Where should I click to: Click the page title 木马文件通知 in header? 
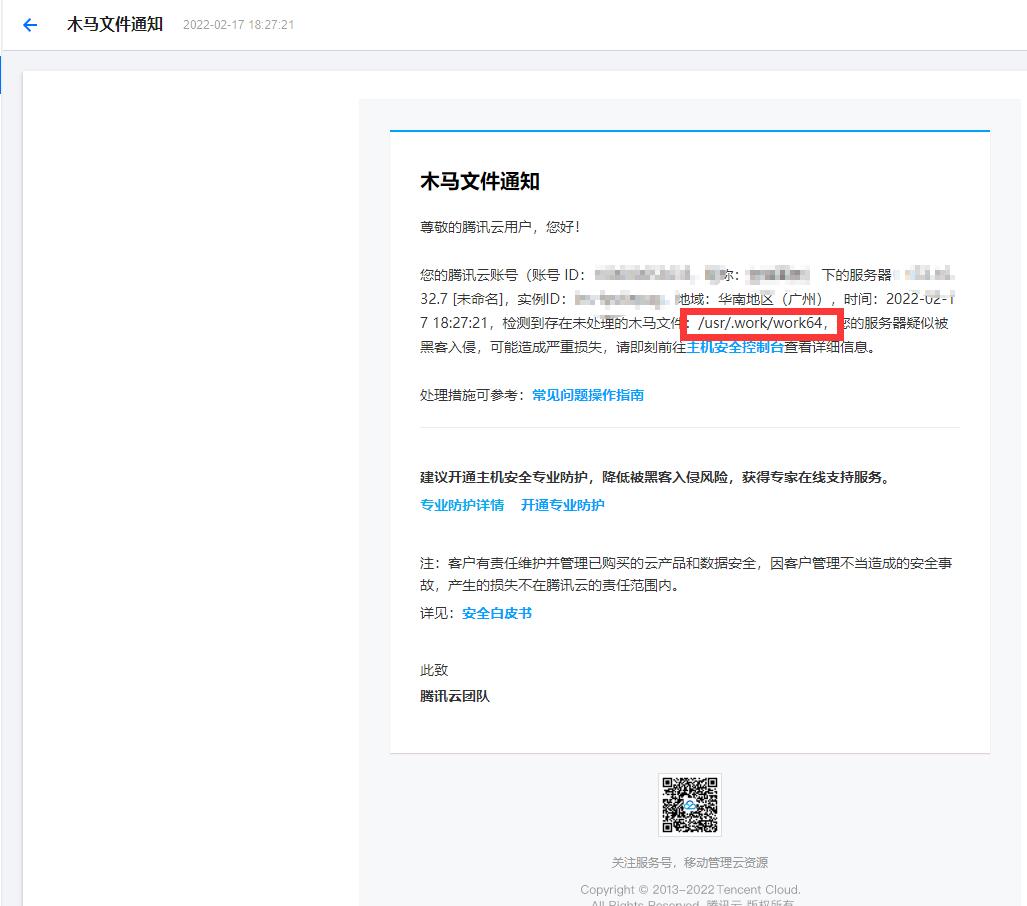pos(115,24)
